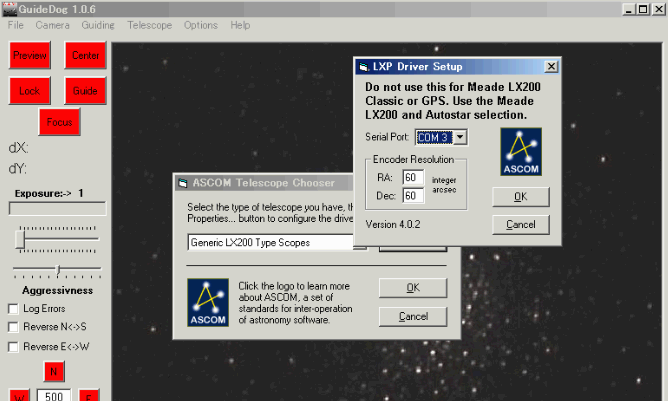
Task: Minimize the GuideDog window
Action: coord(629,9)
